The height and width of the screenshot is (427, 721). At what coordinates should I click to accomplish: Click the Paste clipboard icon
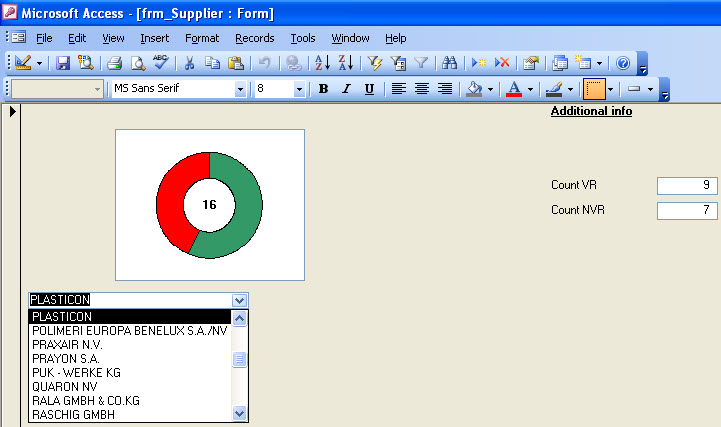pos(235,63)
